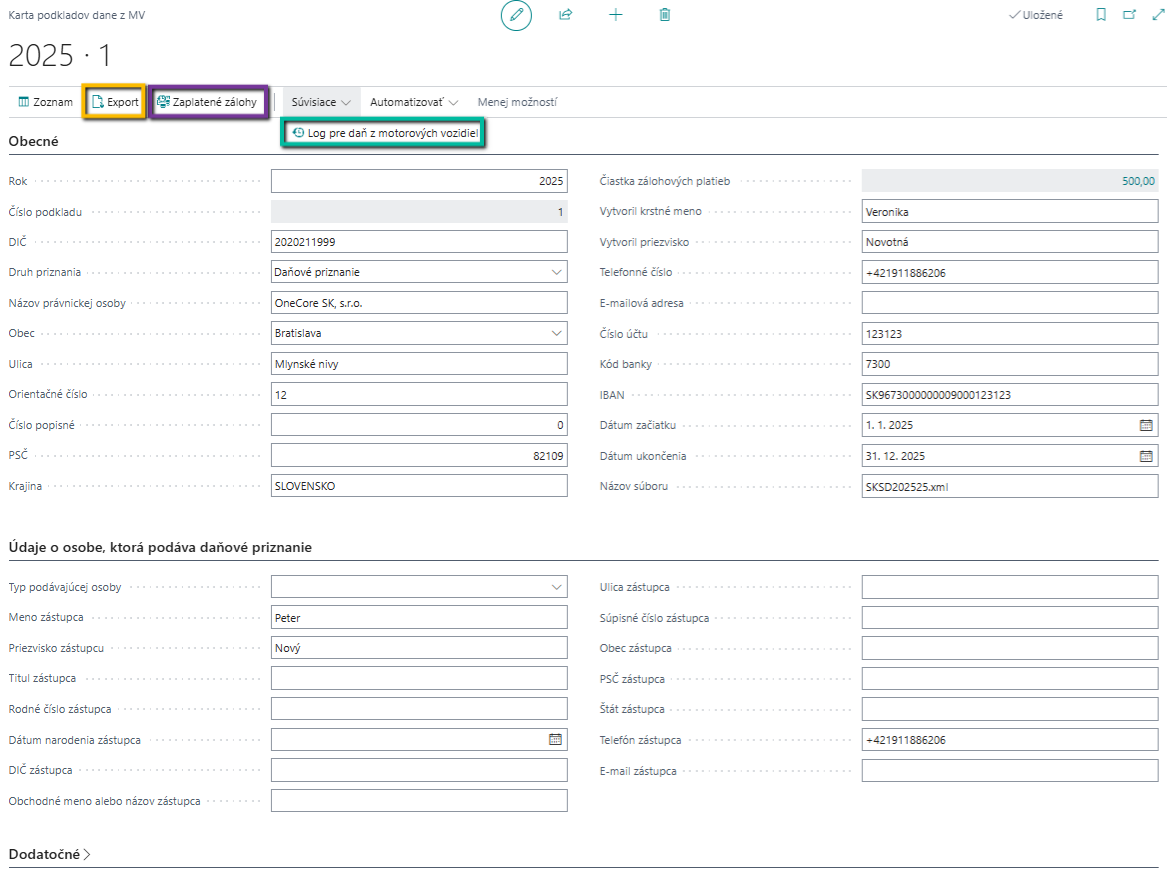
Task: Open the Automatizovať menu
Action: (x=413, y=102)
